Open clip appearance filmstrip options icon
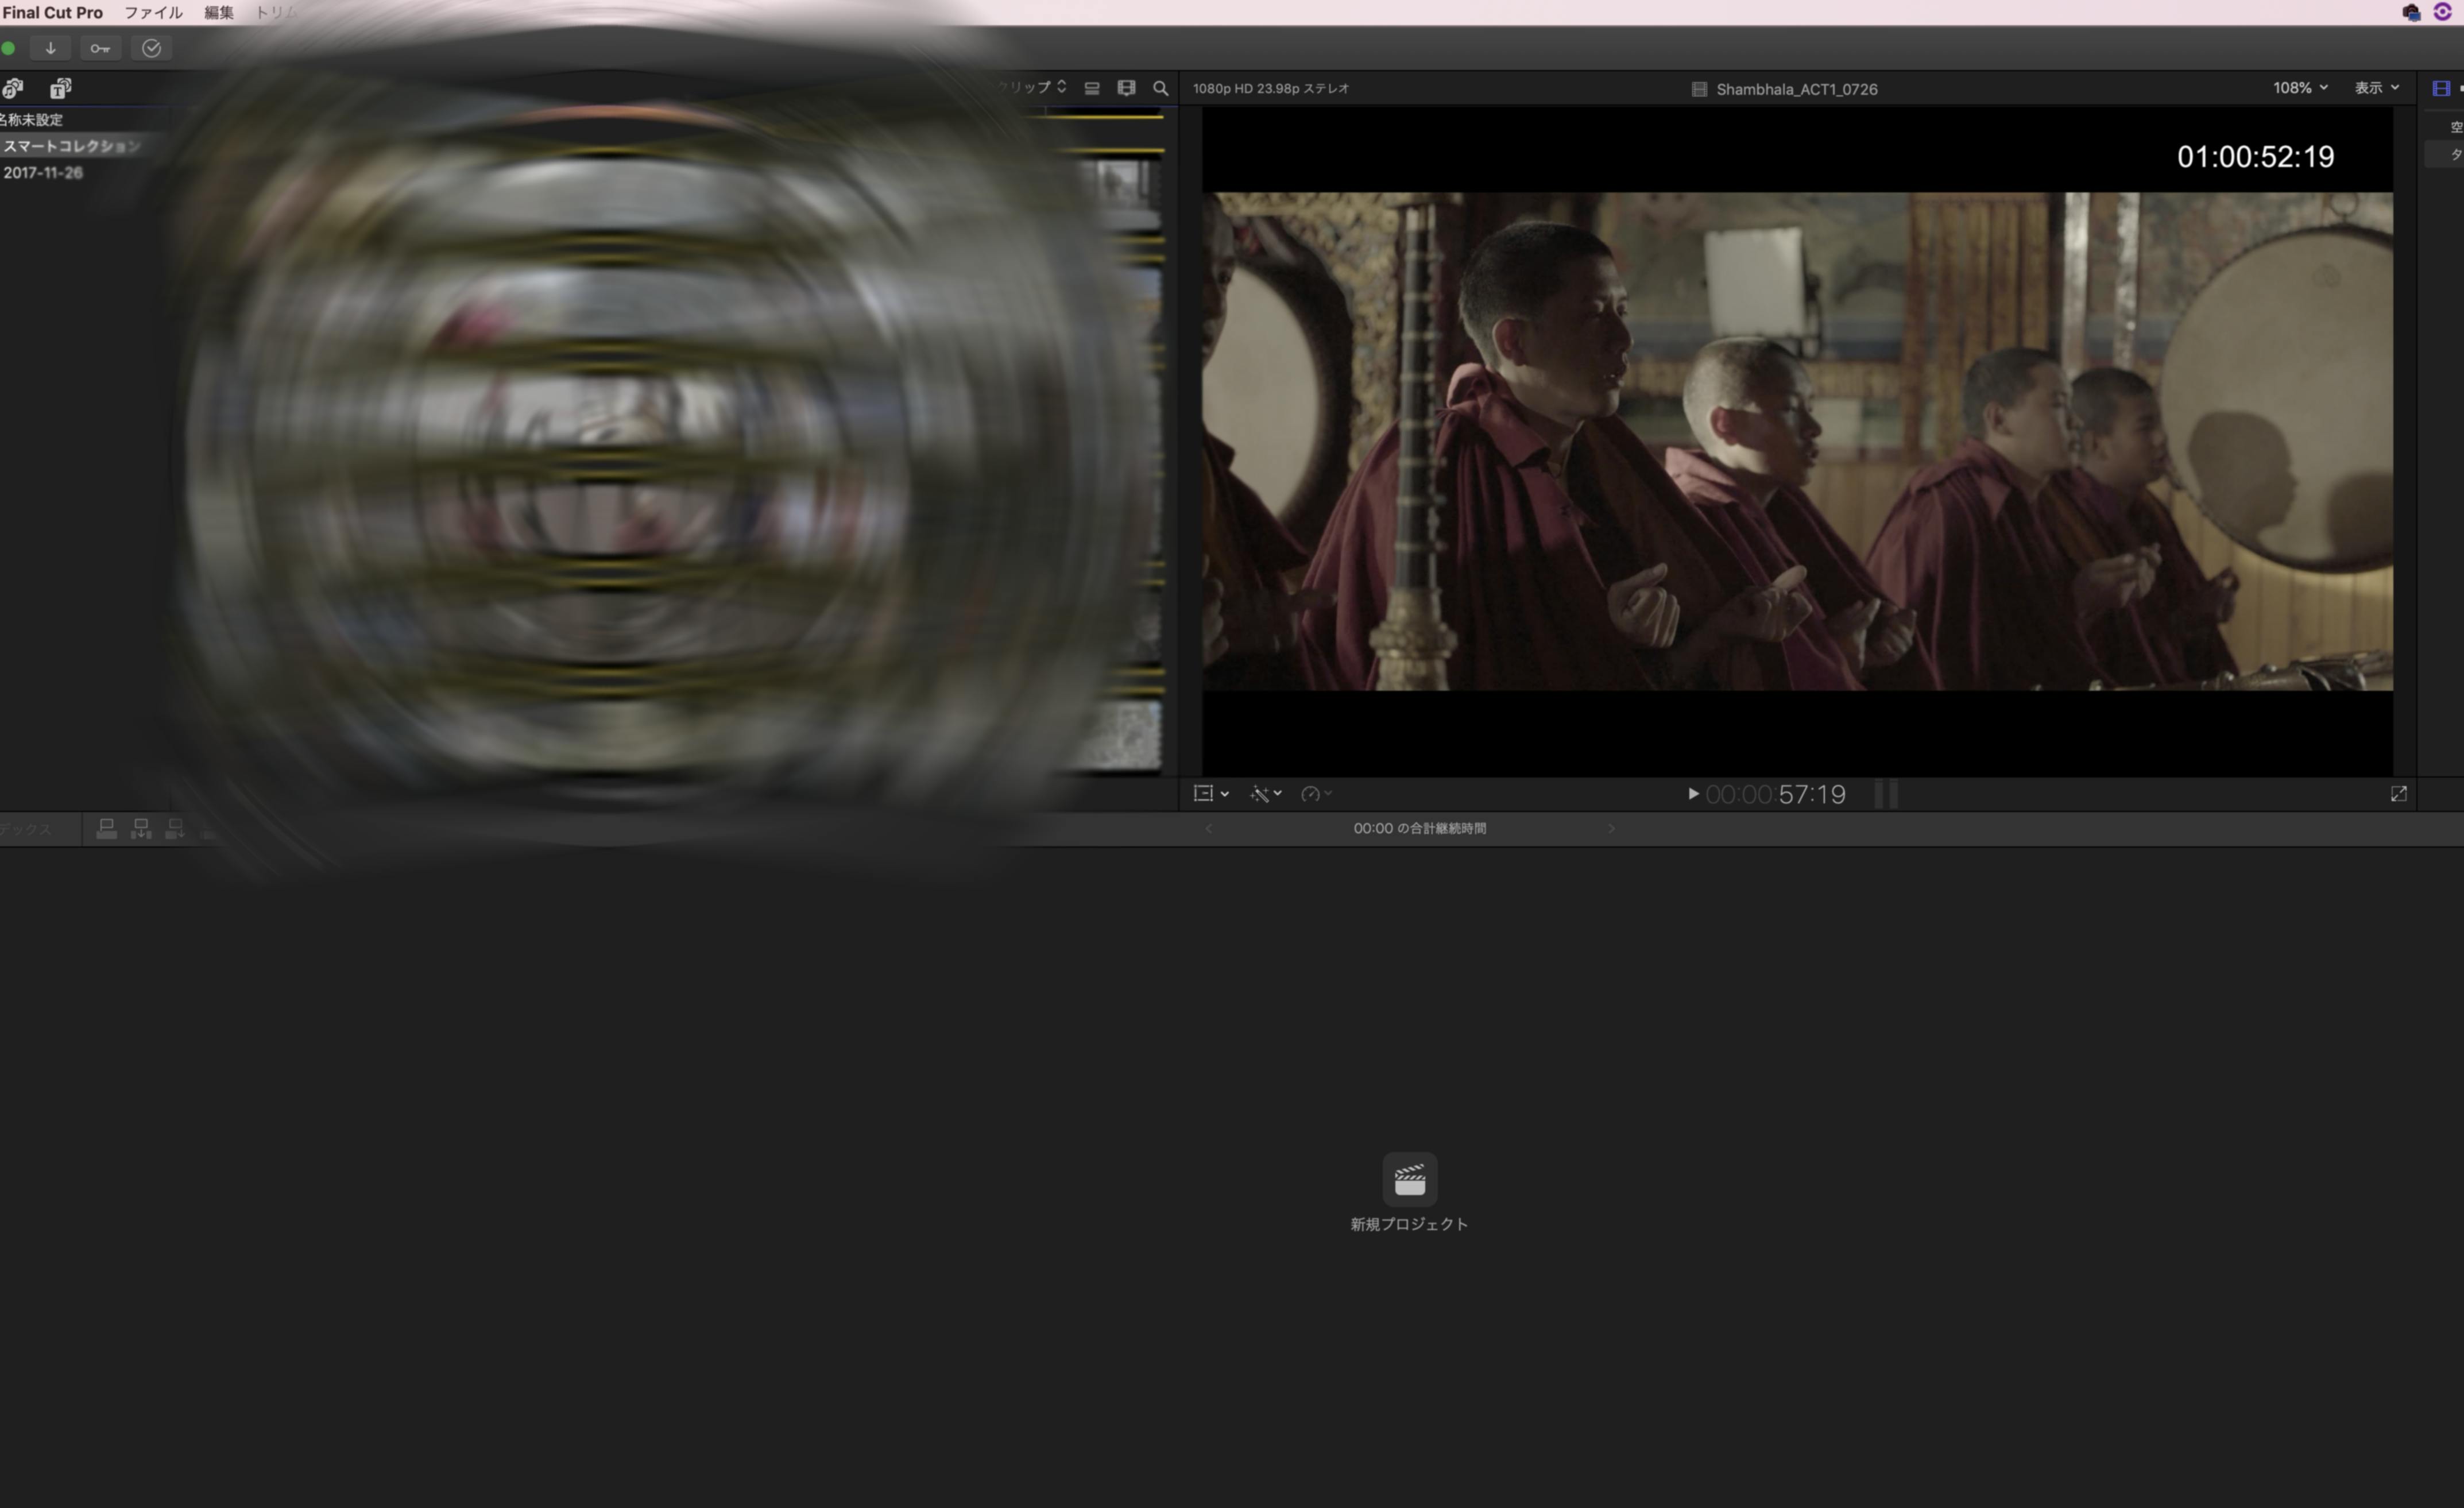Screen dimensions: 2464x1508 [1126, 89]
